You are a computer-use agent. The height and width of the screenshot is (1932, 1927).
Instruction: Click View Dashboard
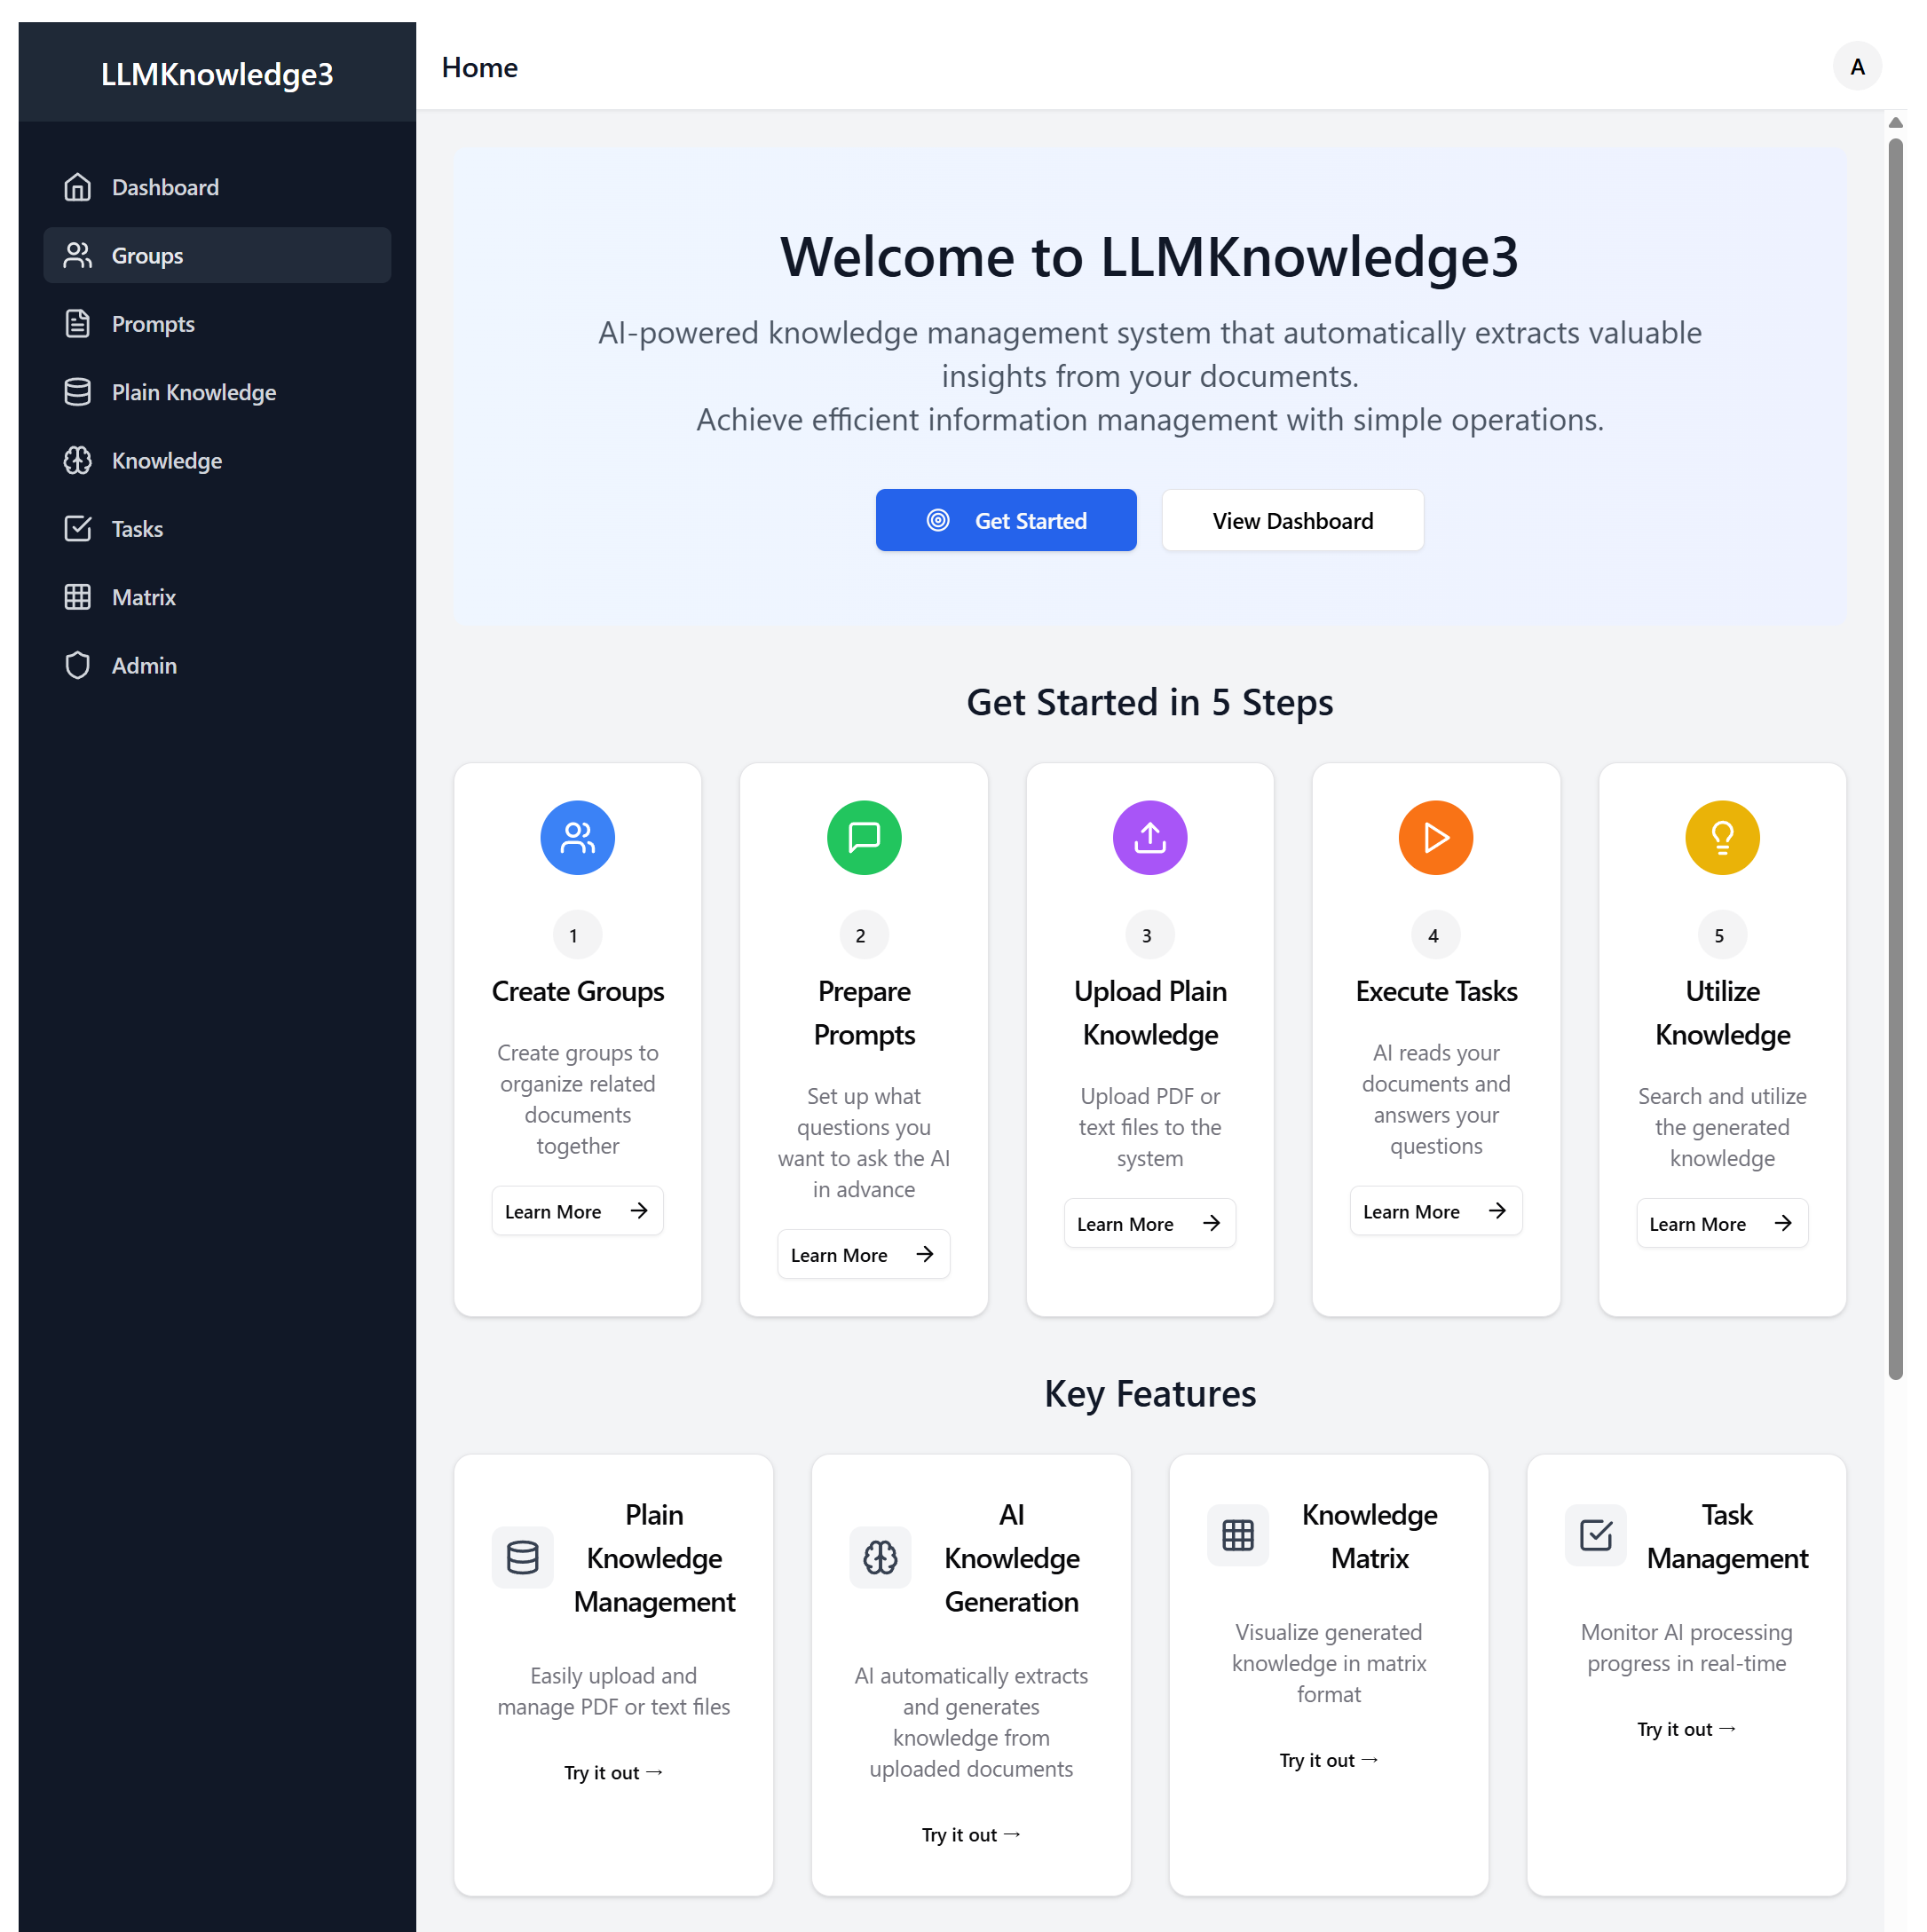pos(1292,520)
